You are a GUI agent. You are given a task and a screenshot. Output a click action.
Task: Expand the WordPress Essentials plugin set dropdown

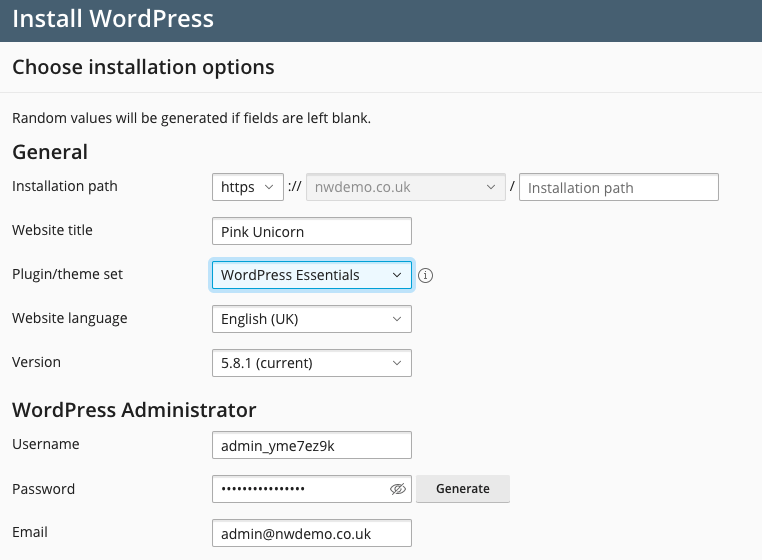pyautogui.click(x=312, y=275)
